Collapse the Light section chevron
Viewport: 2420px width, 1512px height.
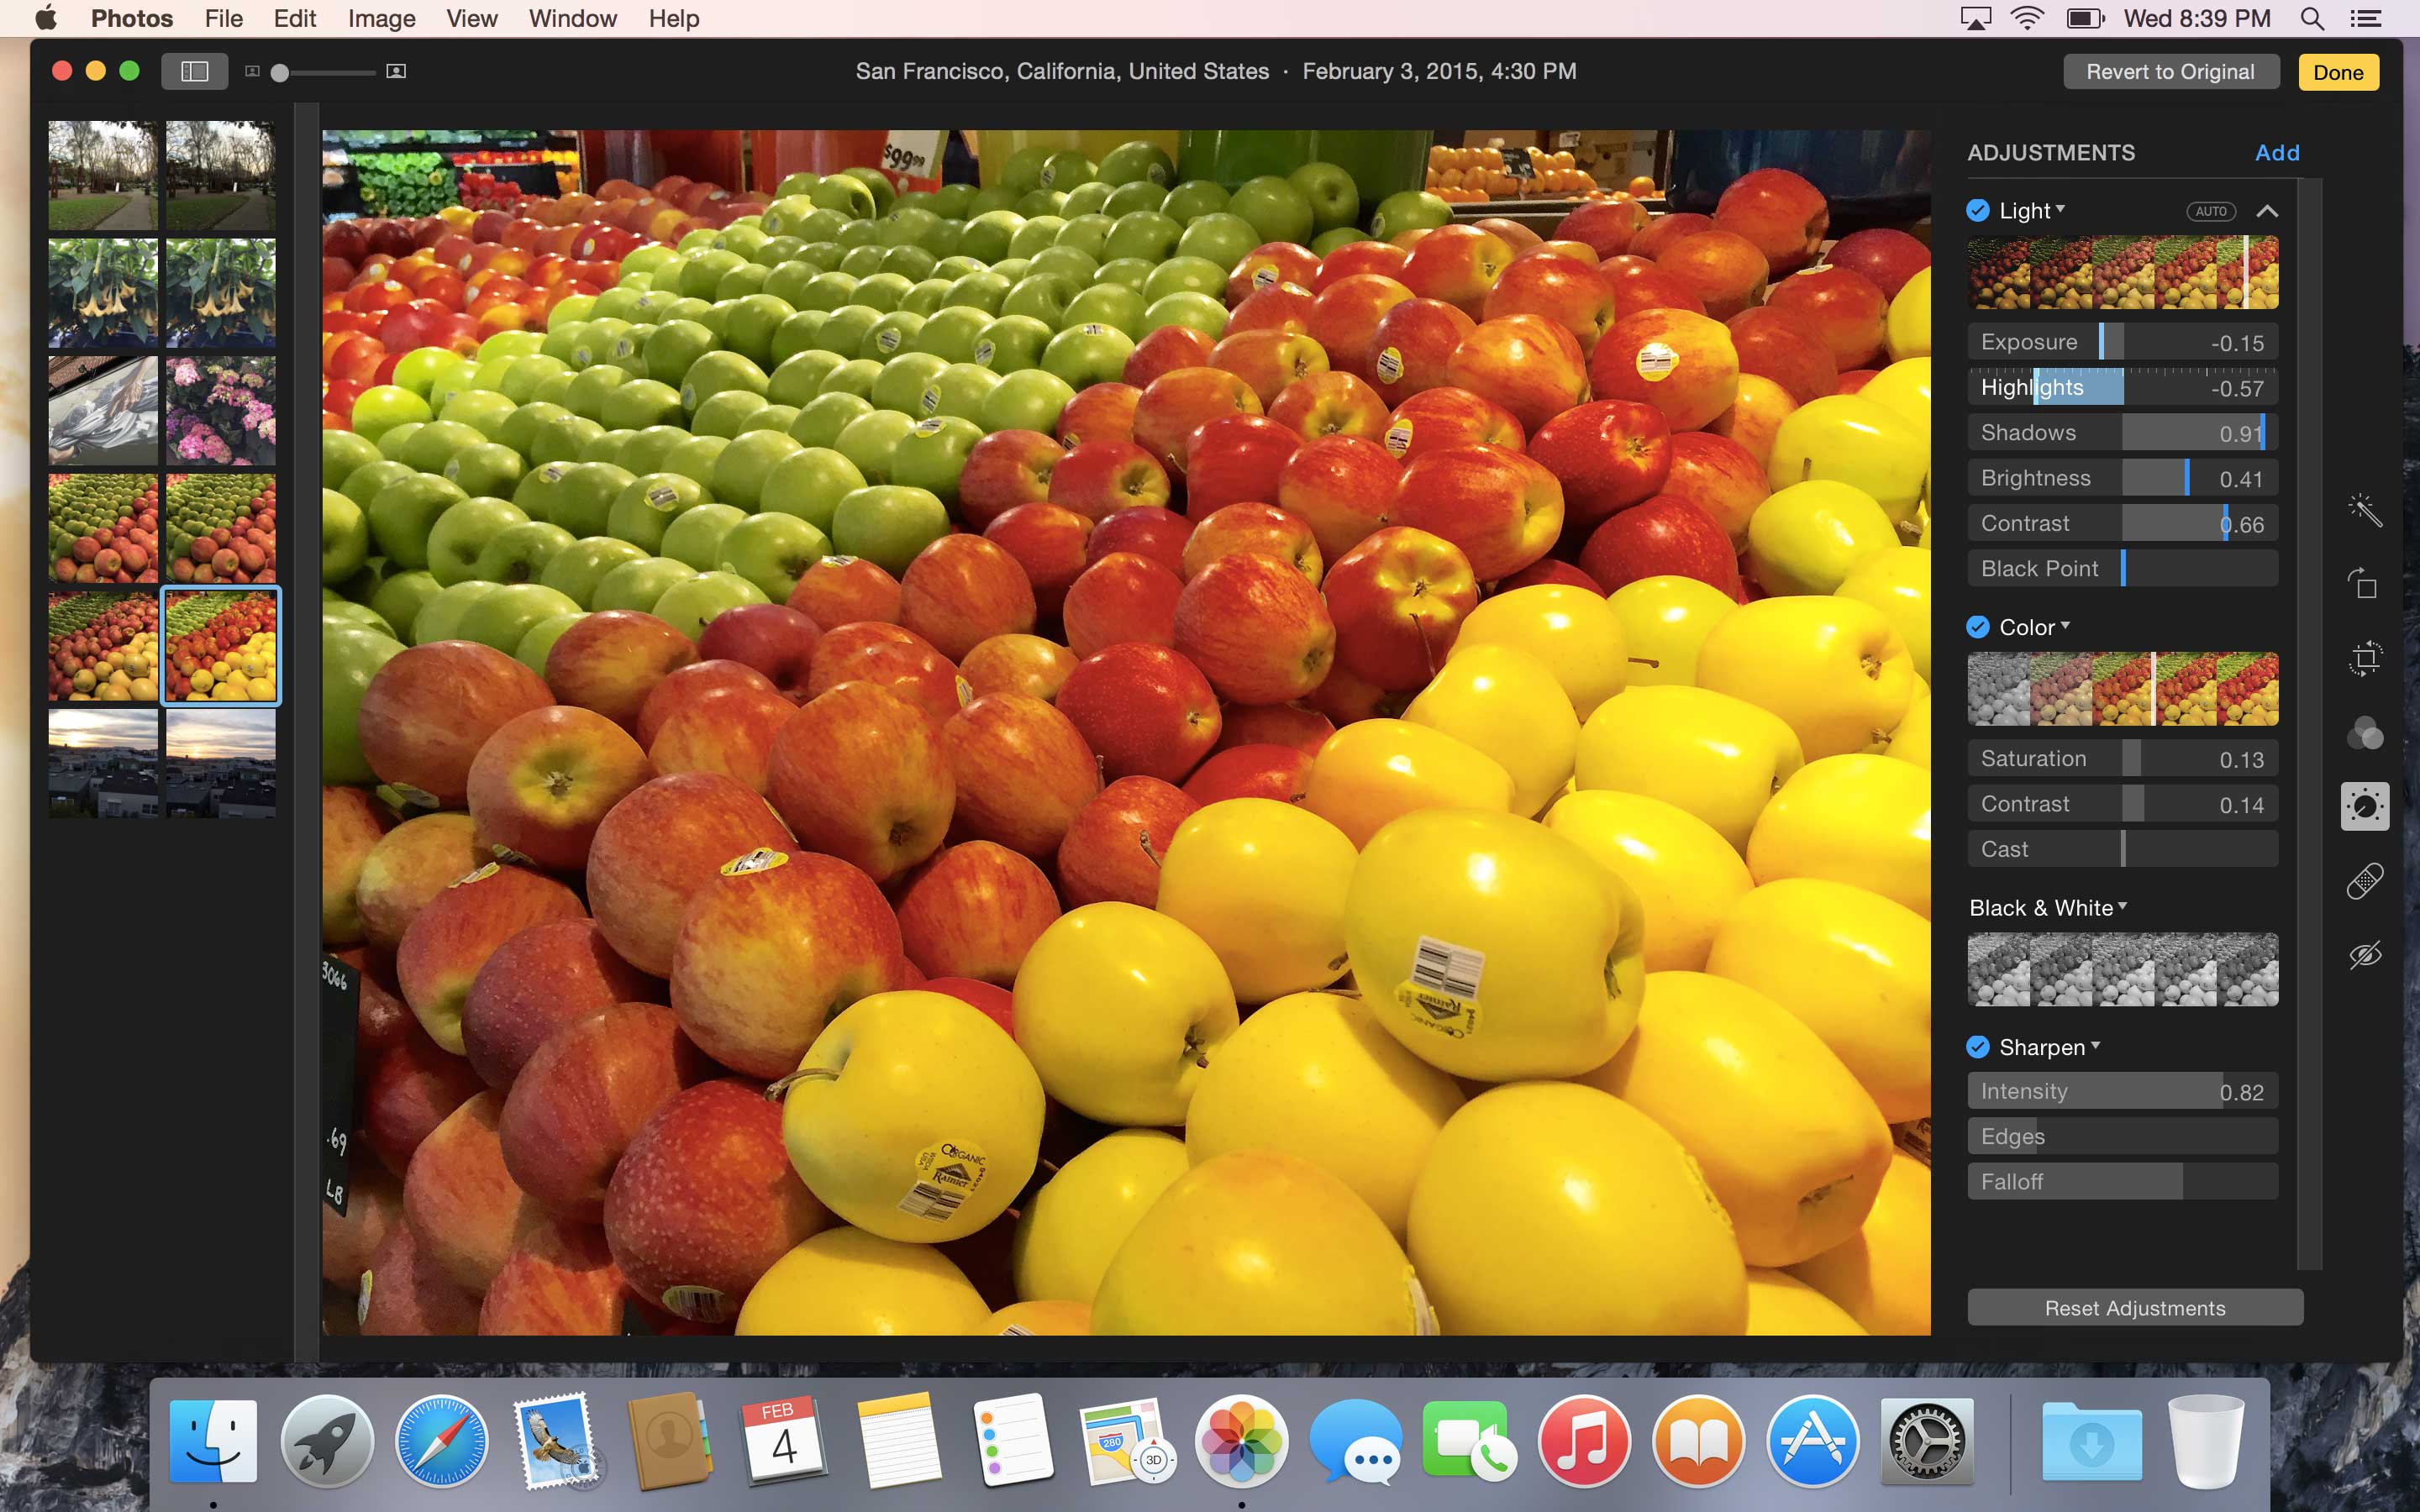2267,211
